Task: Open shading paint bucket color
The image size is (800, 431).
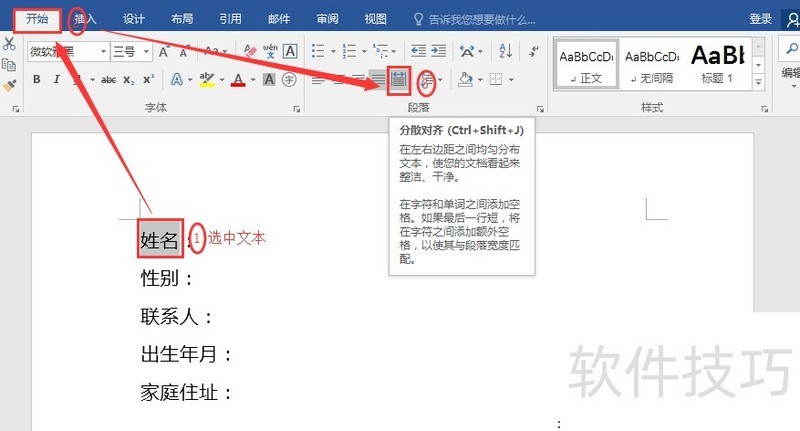Action: [x=465, y=79]
